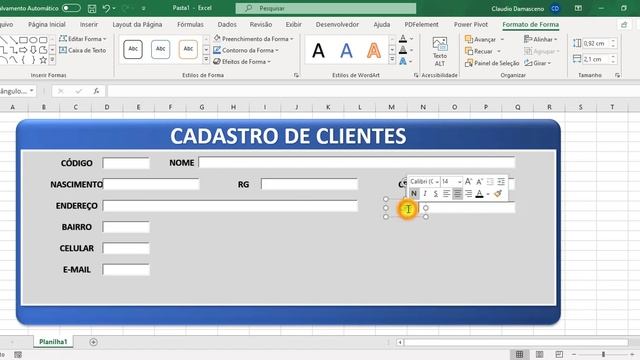The height and width of the screenshot is (360, 640).
Task: Toggle italic I in mini toolbar
Action: [425, 193]
